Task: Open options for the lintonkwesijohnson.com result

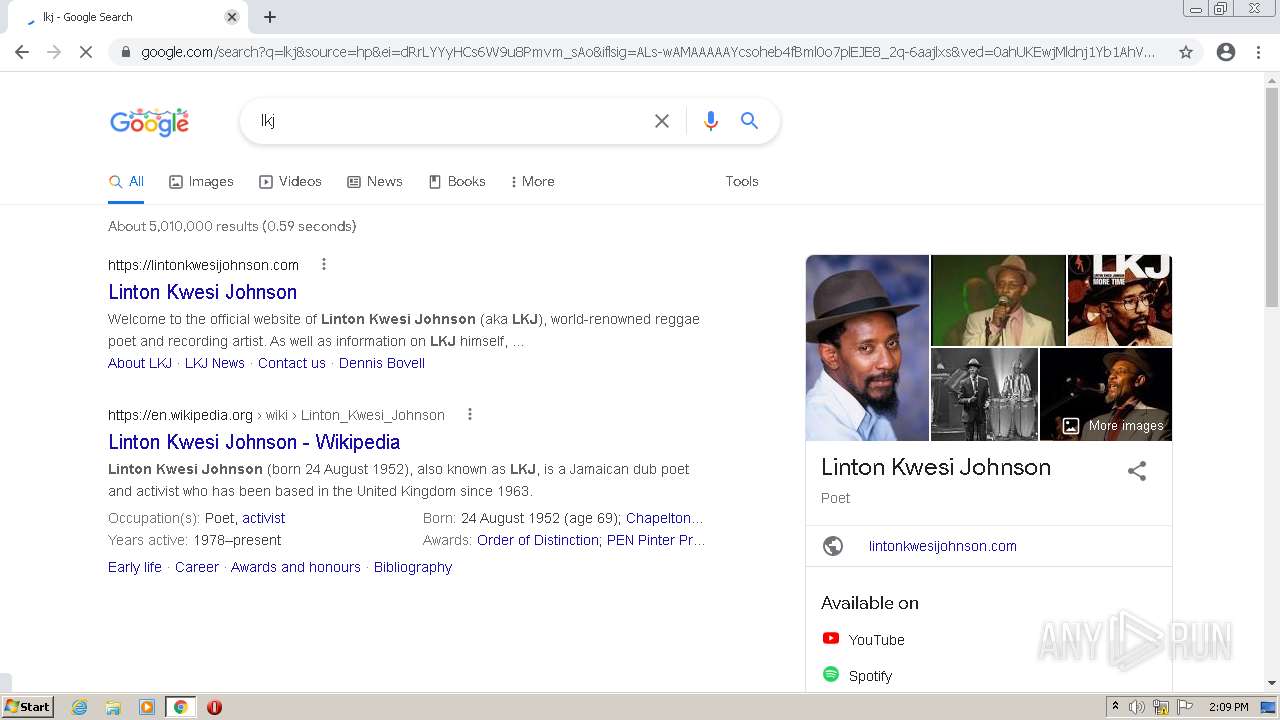Action: coord(323,265)
